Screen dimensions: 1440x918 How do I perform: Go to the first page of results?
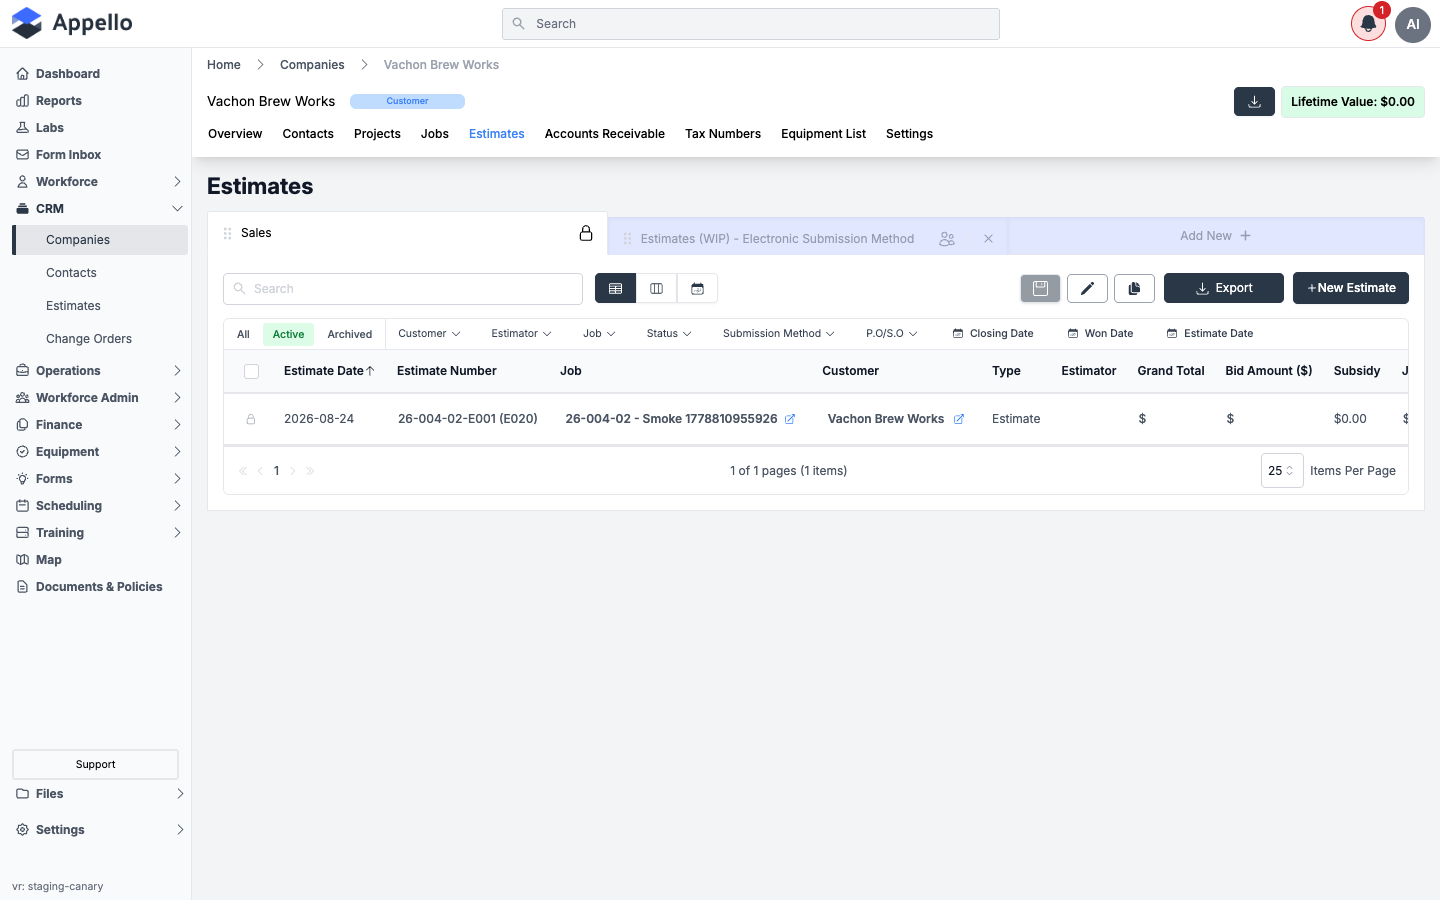tap(242, 471)
